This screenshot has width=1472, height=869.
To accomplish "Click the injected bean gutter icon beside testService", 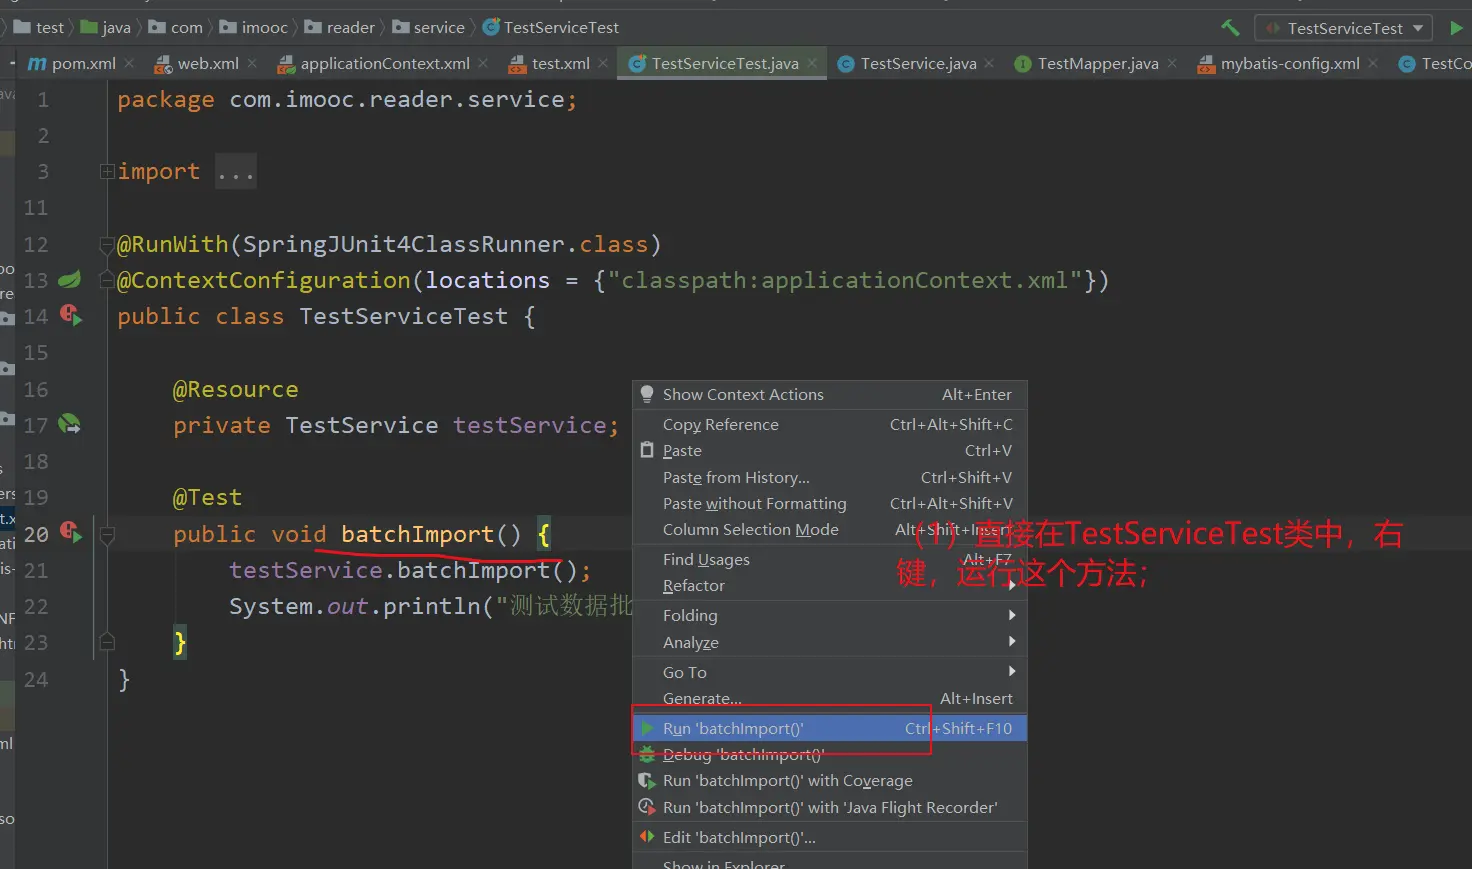I will 69,424.
